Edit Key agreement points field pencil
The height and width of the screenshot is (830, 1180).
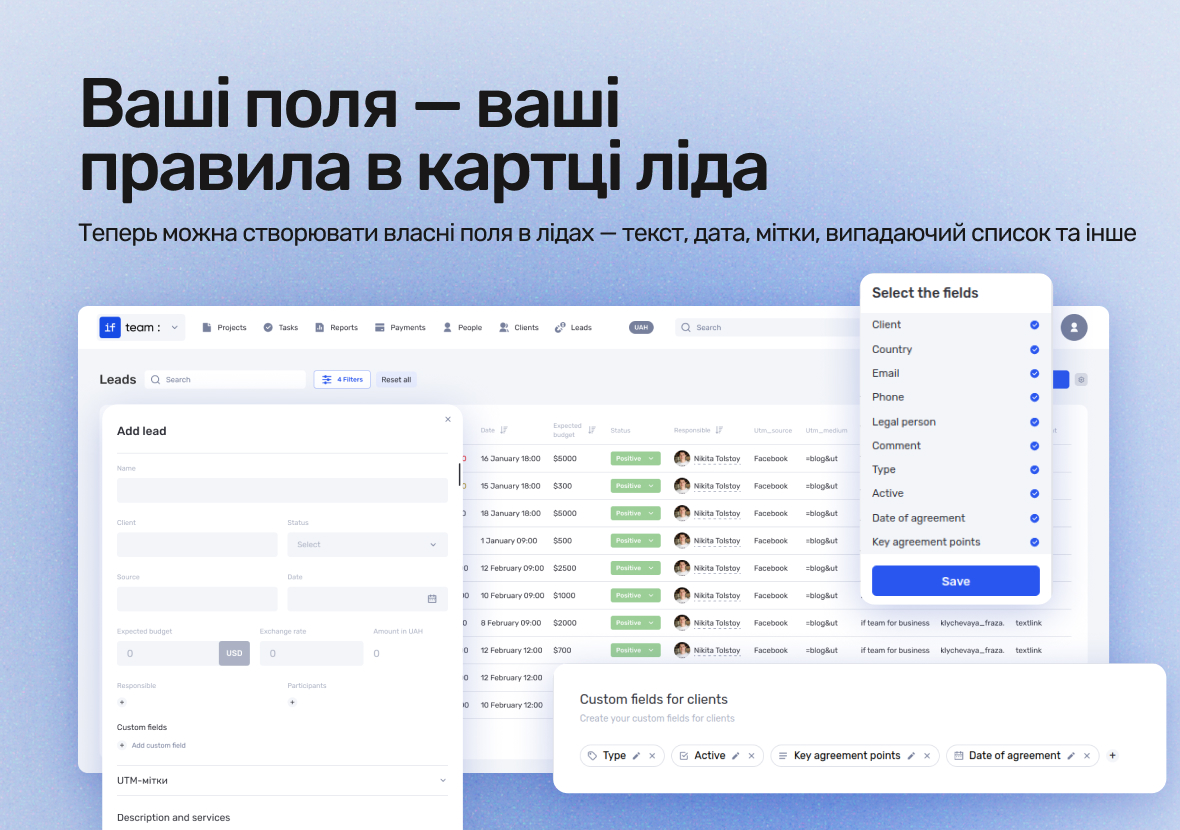coord(911,756)
